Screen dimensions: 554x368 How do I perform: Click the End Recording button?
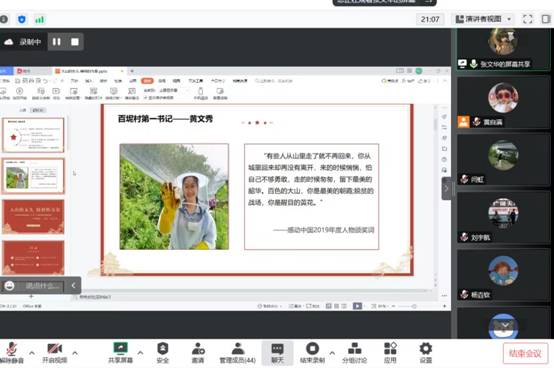click(312, 352)
